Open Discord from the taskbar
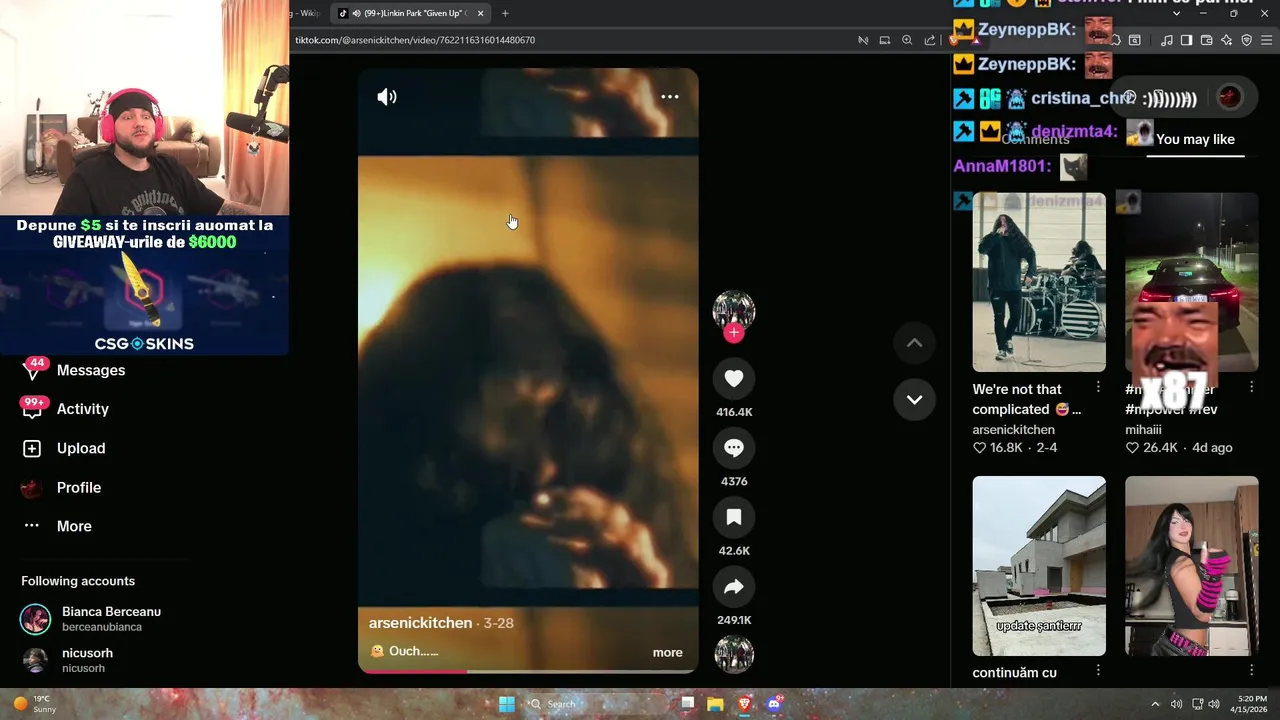Viewport: 1280px width, 720px height. coord(773,704)
